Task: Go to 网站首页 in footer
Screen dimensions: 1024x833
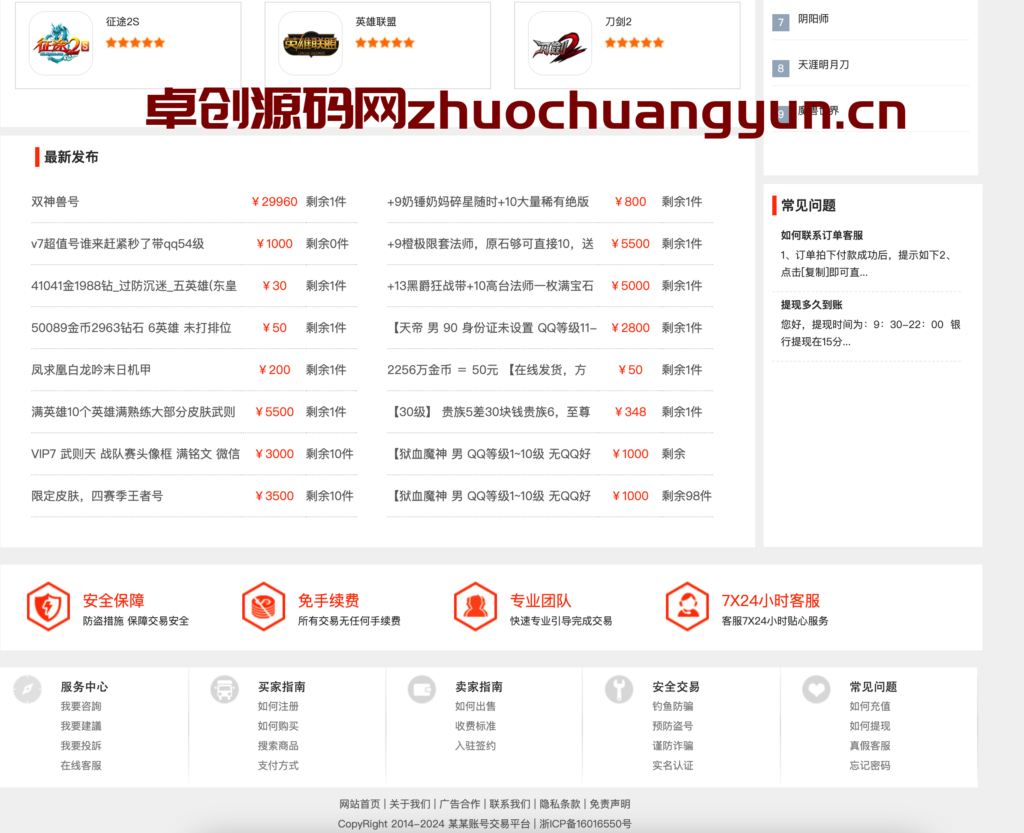Action: click(x=360, y=804)
